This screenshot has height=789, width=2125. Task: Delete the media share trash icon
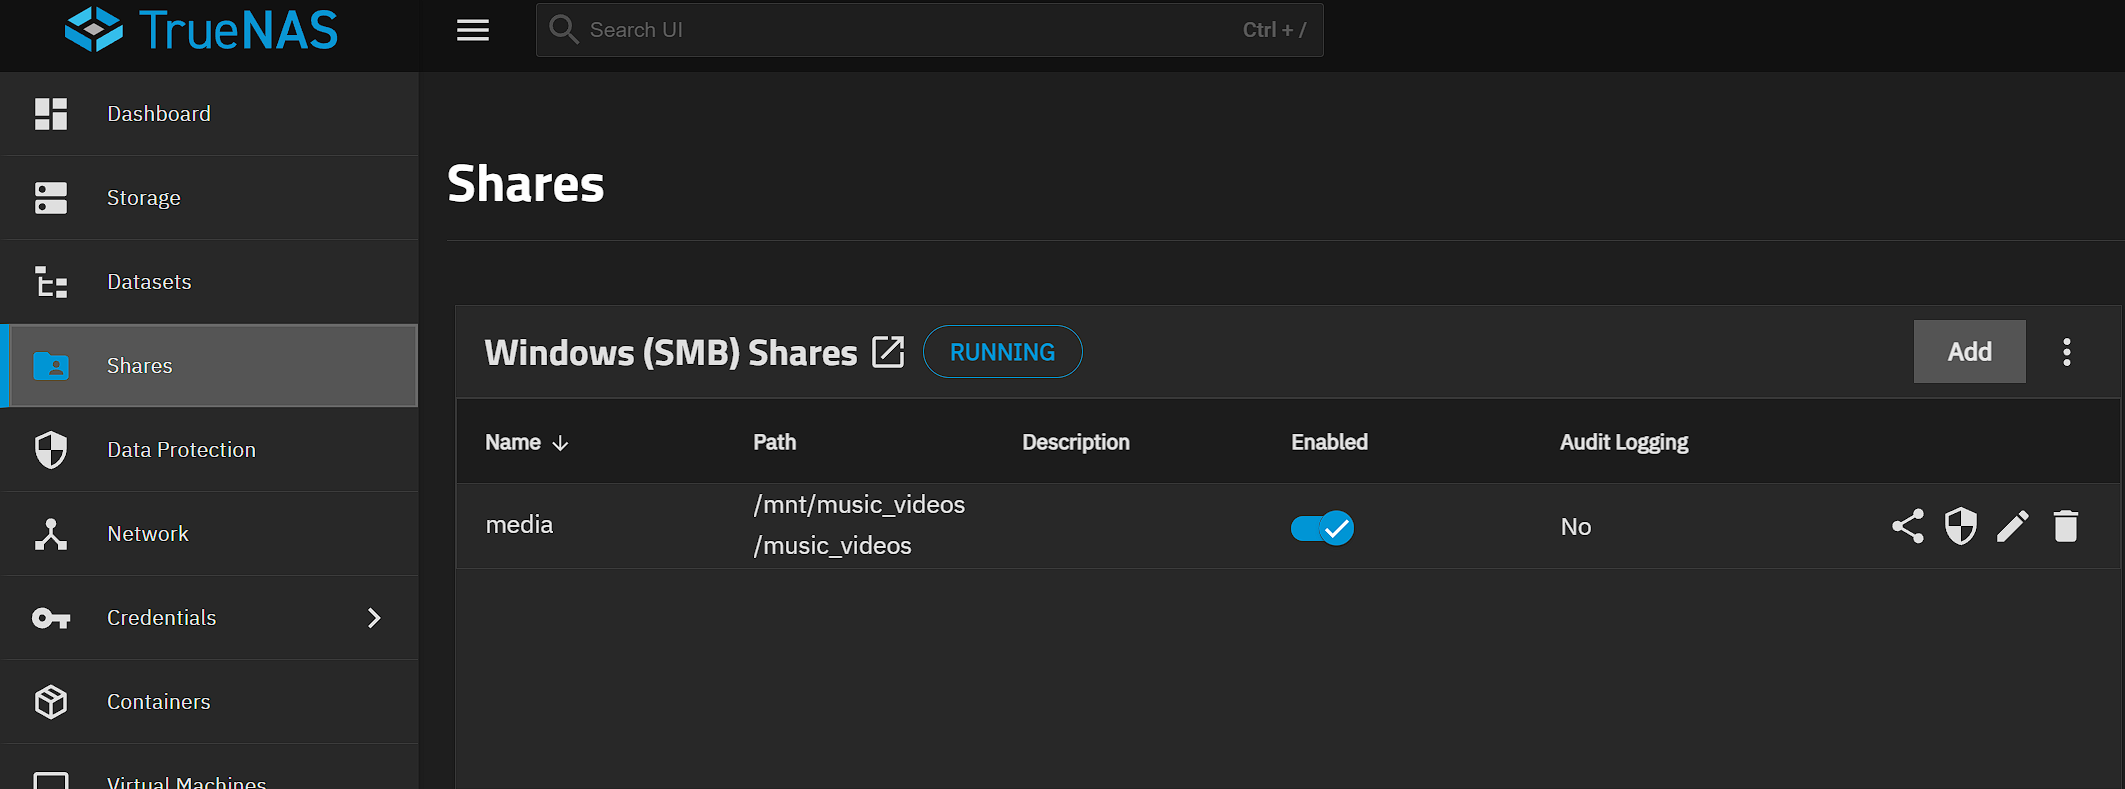pos(2066,526)
